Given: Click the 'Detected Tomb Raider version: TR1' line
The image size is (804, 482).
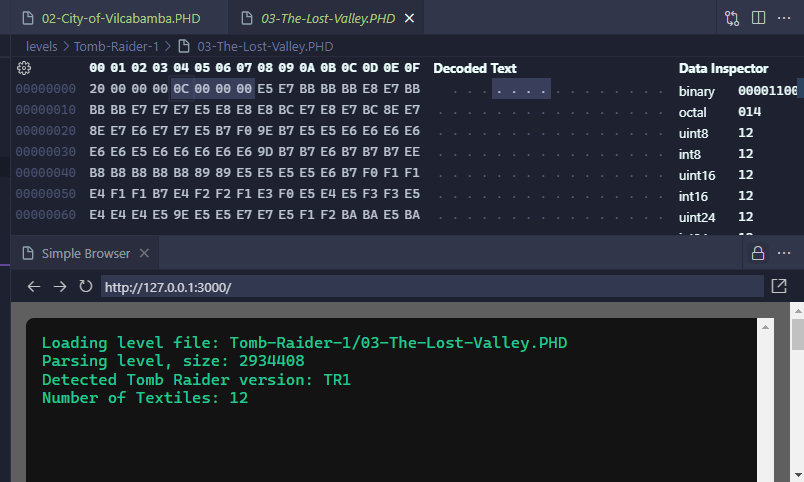Looking at the screenshot, I should tap(196, 379).
